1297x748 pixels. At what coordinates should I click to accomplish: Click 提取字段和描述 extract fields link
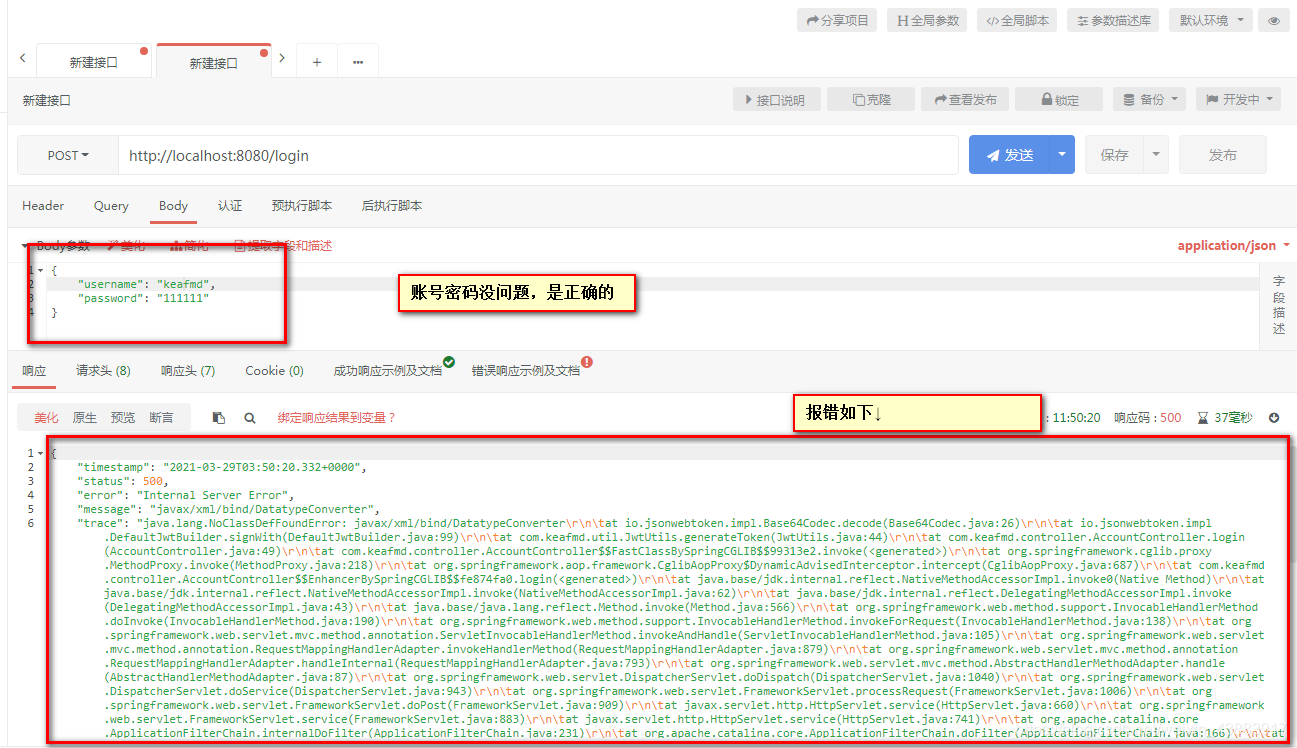tap(283, 246)
